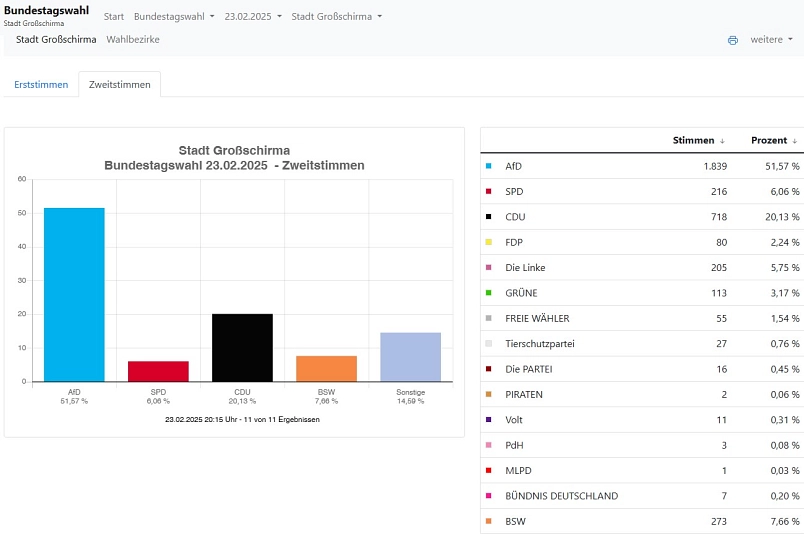Select FDP row label
Screen dimensions: 804x534
coord(514,242)
